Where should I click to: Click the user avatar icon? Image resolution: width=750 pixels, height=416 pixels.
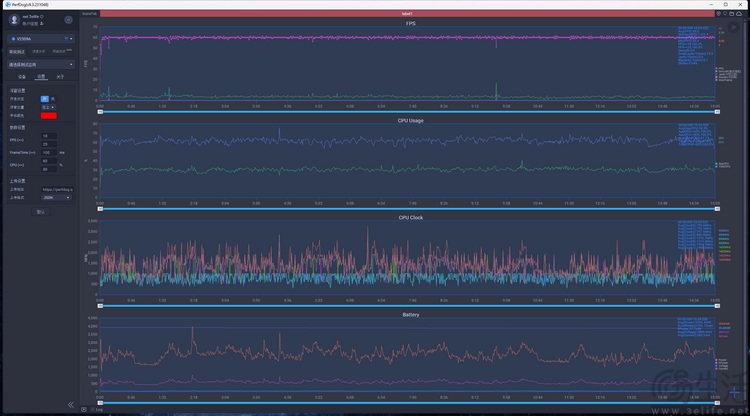[x=14, y=20]
